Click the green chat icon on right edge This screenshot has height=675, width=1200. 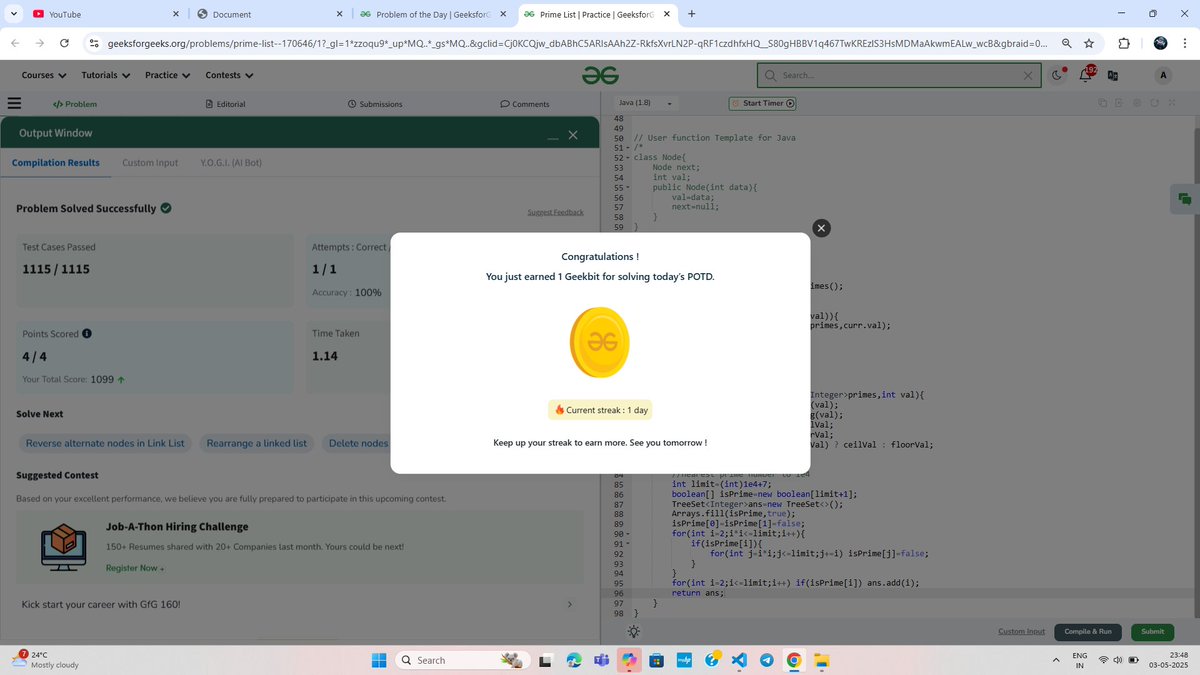point(1184,199)
